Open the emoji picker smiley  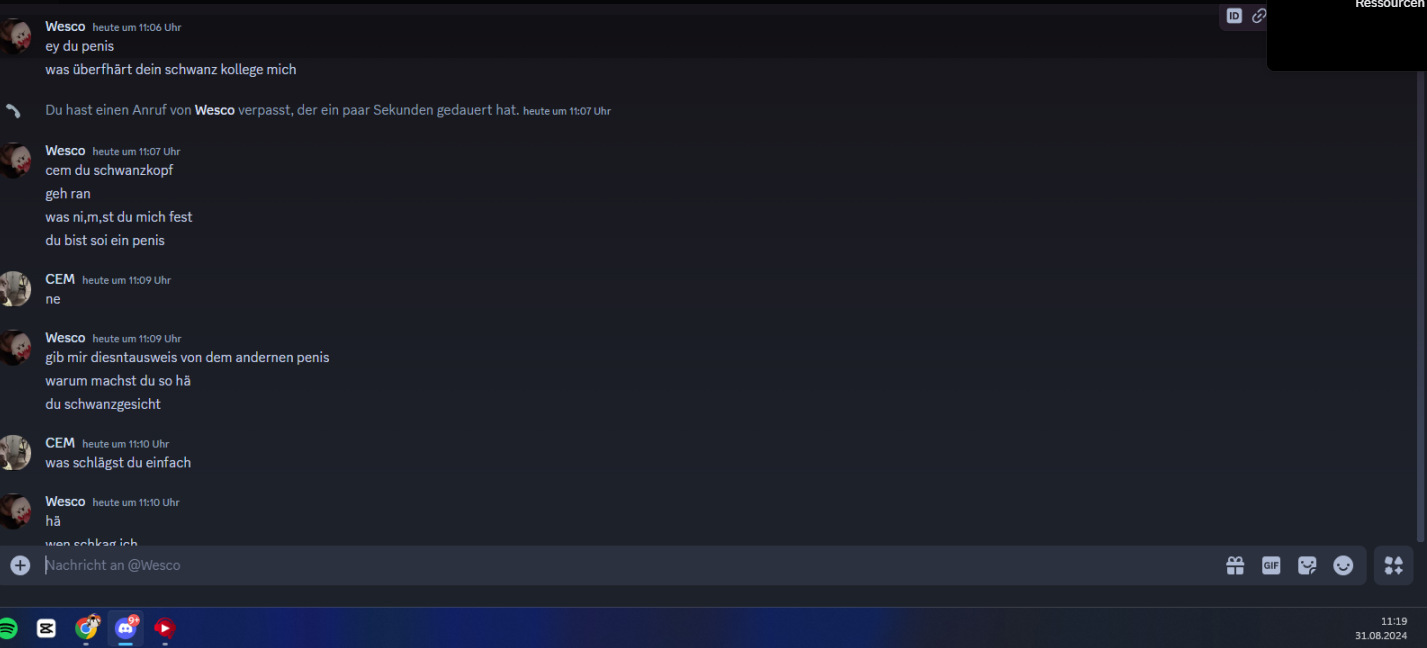(x=1343, y=565)
